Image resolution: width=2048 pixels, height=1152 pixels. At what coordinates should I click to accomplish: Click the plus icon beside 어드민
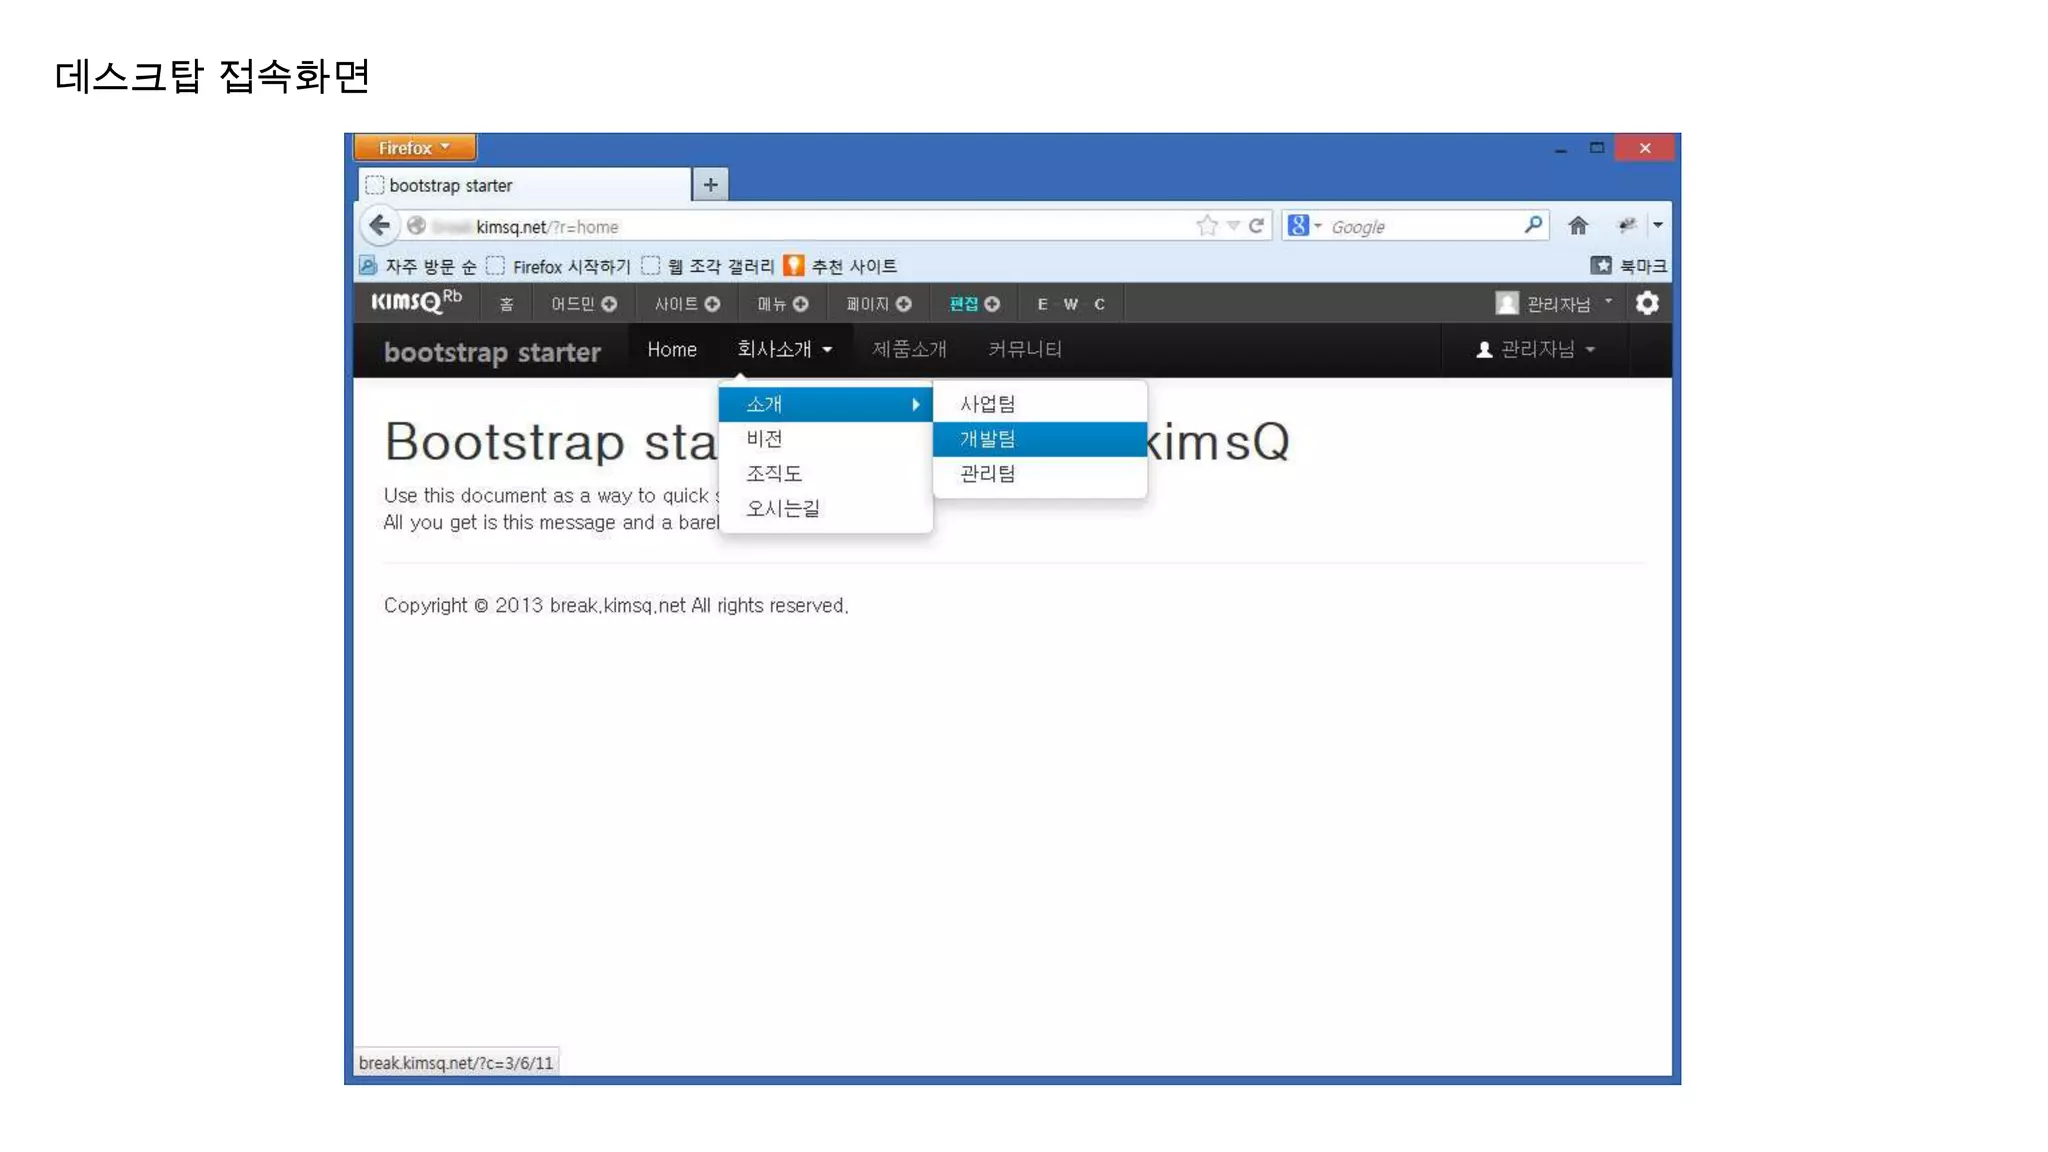pos(609,304)
